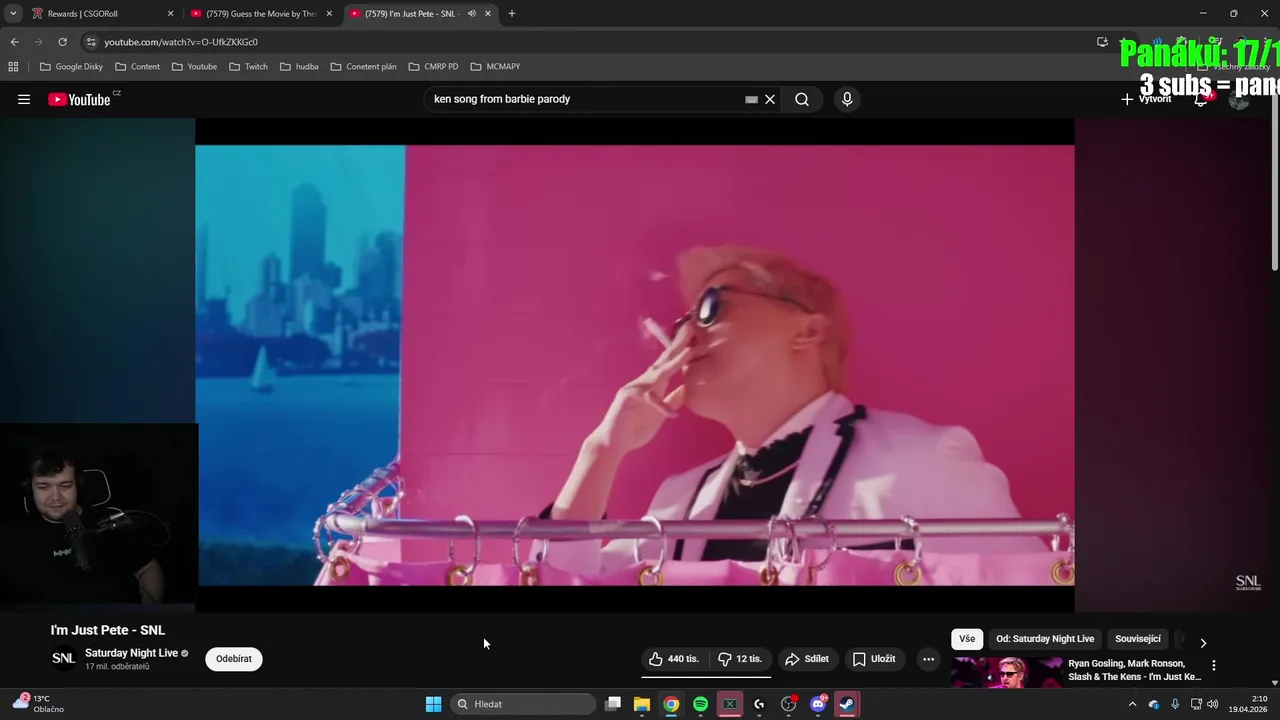Open more actions three-dot menu under video
Image resolution: width=1280 pixels, height=720 pixels.
[x=928, y=659]
